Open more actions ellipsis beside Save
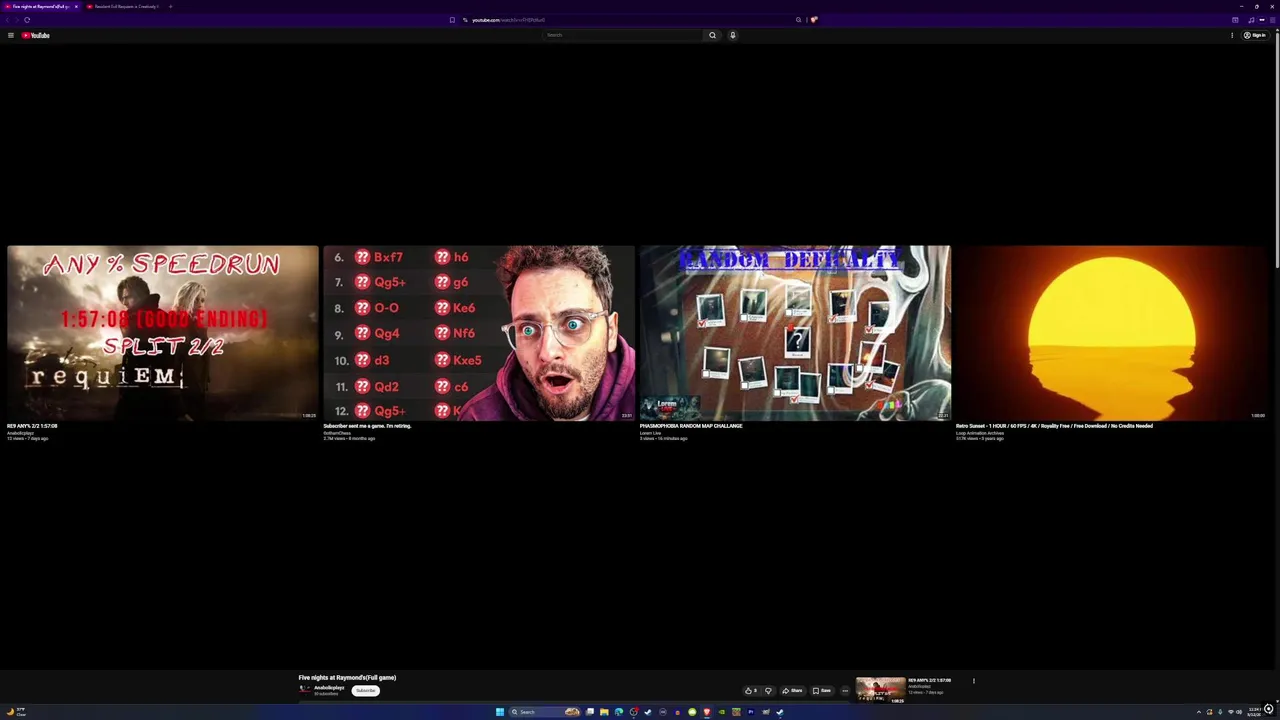1280x720 pixels. click(845, 690)
